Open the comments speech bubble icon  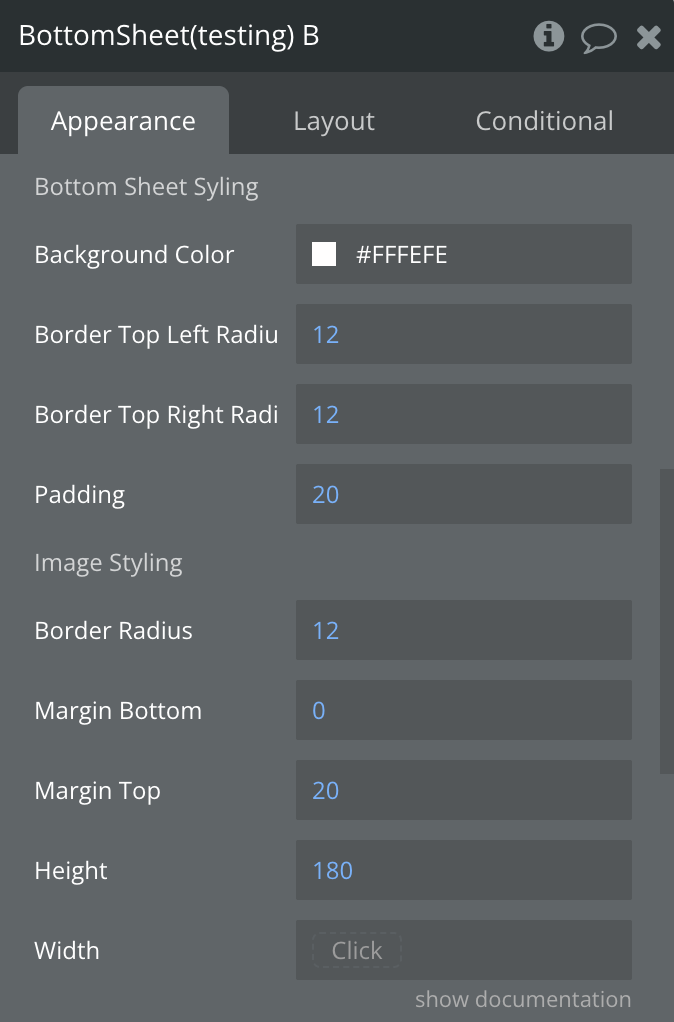598,38
